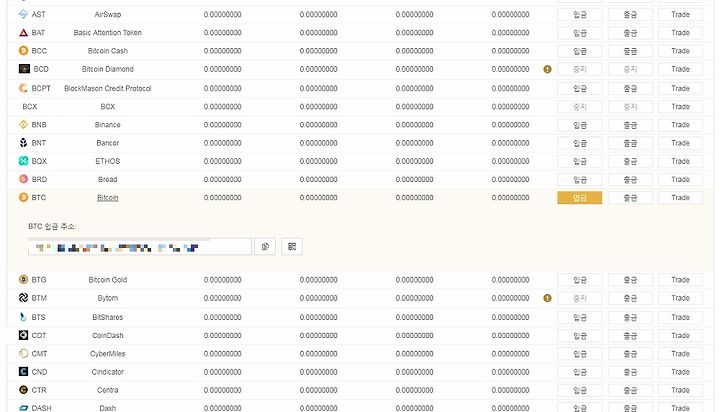Click the BCC Bitcoin Cash coin icon
This screenshot has height=412, width=720.
pos(23,51)
